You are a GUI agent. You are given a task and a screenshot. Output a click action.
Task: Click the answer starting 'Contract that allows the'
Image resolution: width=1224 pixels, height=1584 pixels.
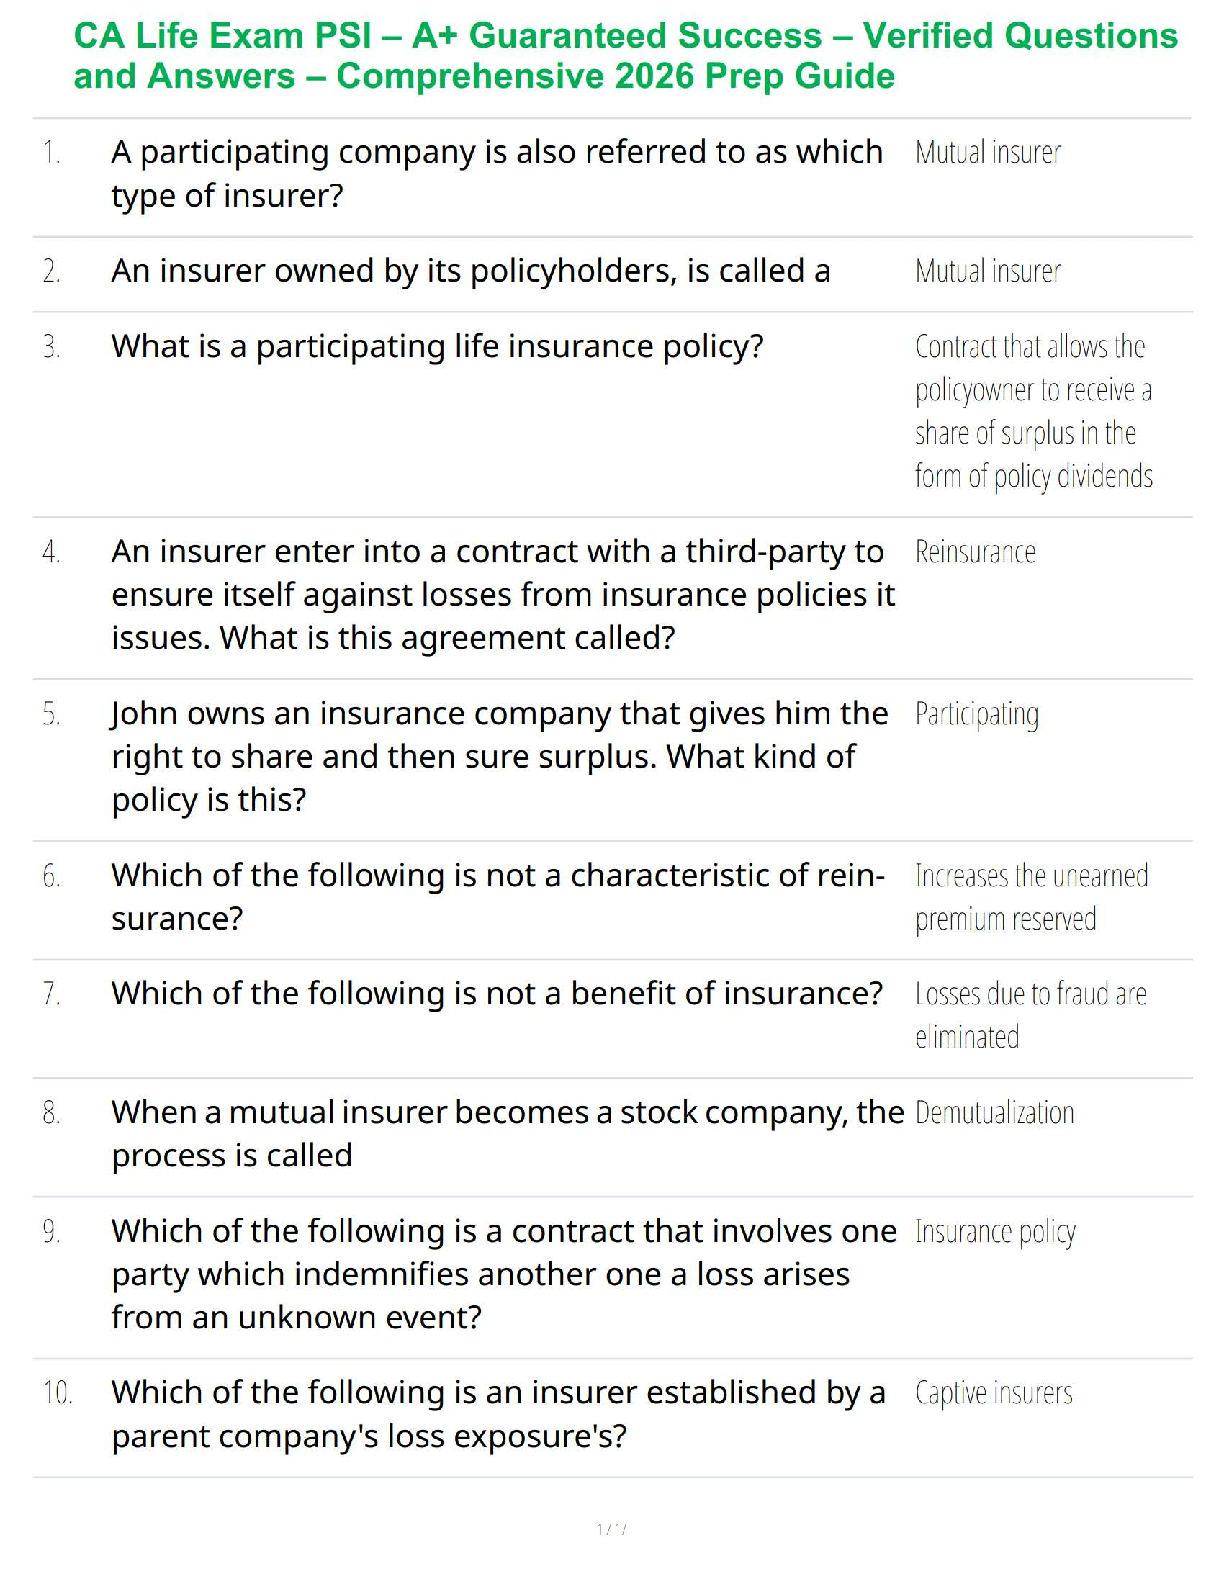click(x=1033, y=411)
